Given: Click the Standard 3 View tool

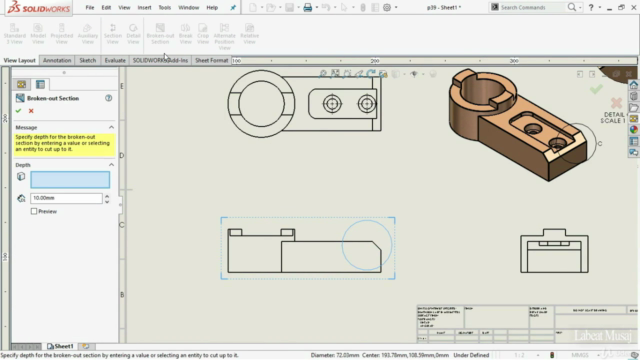Looking at the screenshot, I should (14, 34).
